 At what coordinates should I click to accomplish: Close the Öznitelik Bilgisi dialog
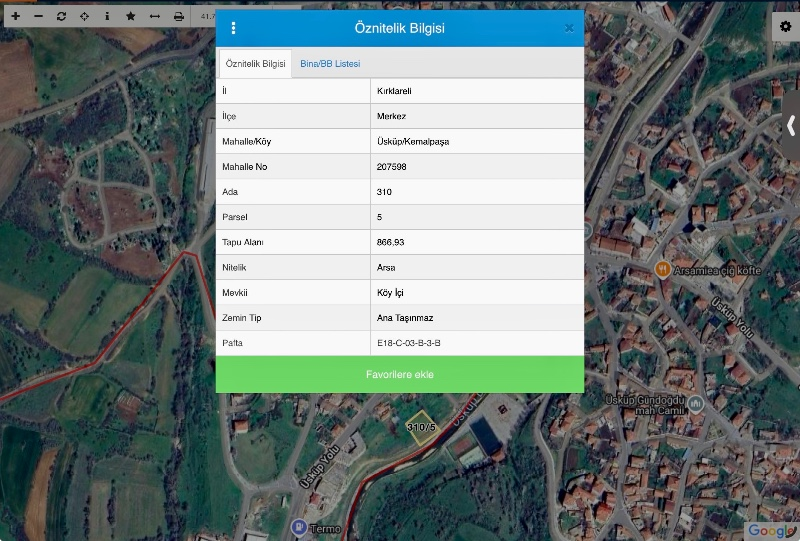click(569, 28)
